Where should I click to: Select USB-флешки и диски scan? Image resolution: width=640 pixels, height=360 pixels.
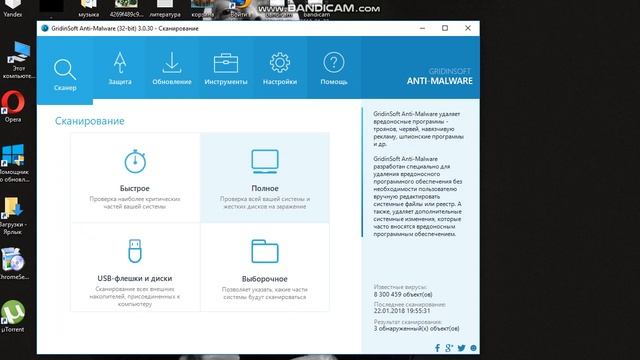pos(135,267)
